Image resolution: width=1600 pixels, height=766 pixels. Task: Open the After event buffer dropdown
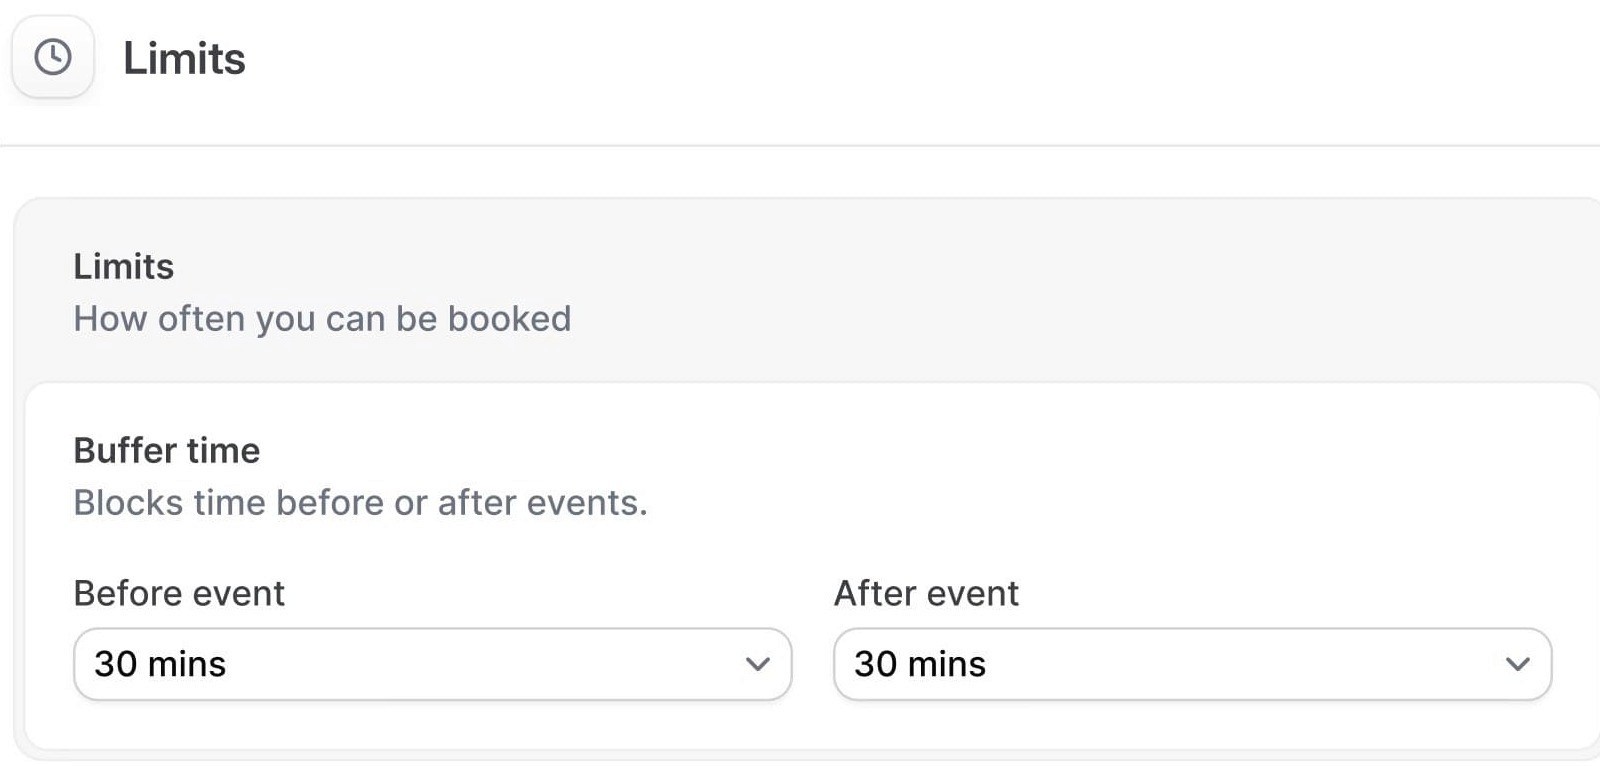pyautogui.click(x=1190, y=664)
